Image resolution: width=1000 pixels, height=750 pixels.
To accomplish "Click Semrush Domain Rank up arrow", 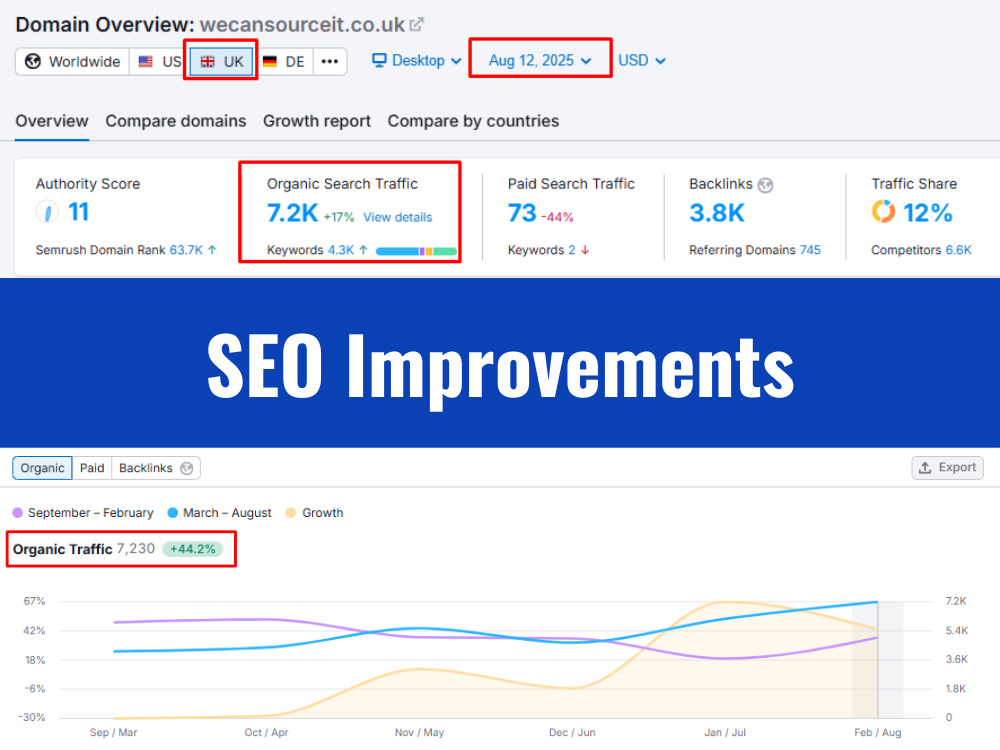I will [212, 250].
